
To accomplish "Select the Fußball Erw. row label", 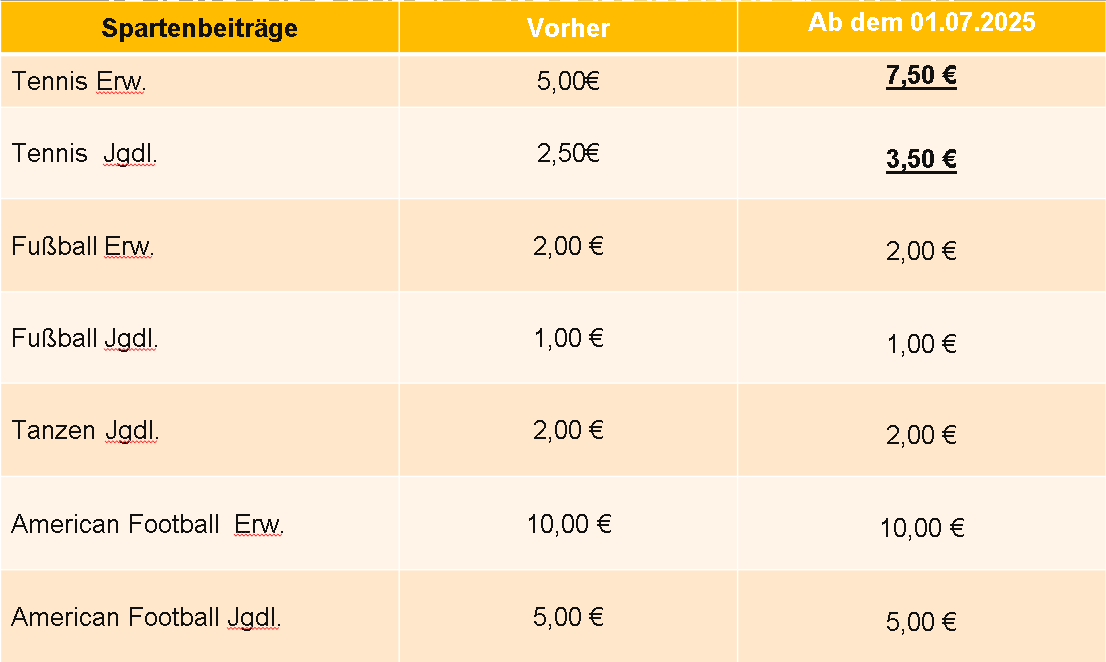I will coord(83,246).
